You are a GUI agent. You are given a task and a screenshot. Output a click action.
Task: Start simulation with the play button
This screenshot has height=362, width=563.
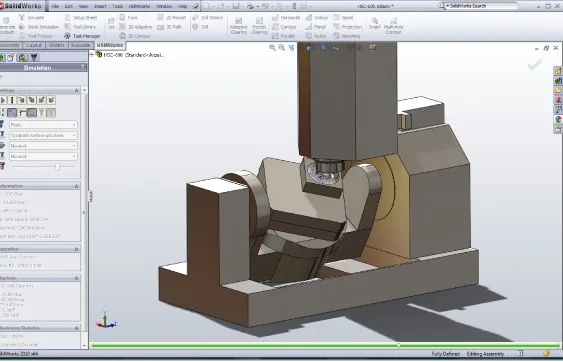pyautogui.click(x=3, y=100)
